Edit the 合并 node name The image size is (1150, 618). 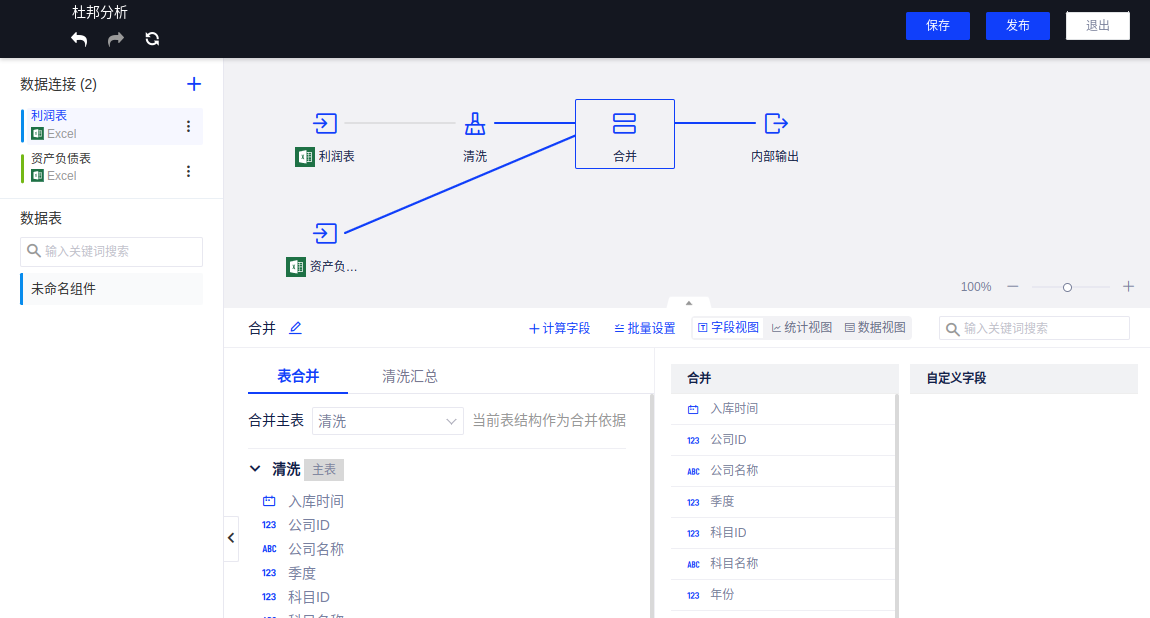(x=295, y=328)
